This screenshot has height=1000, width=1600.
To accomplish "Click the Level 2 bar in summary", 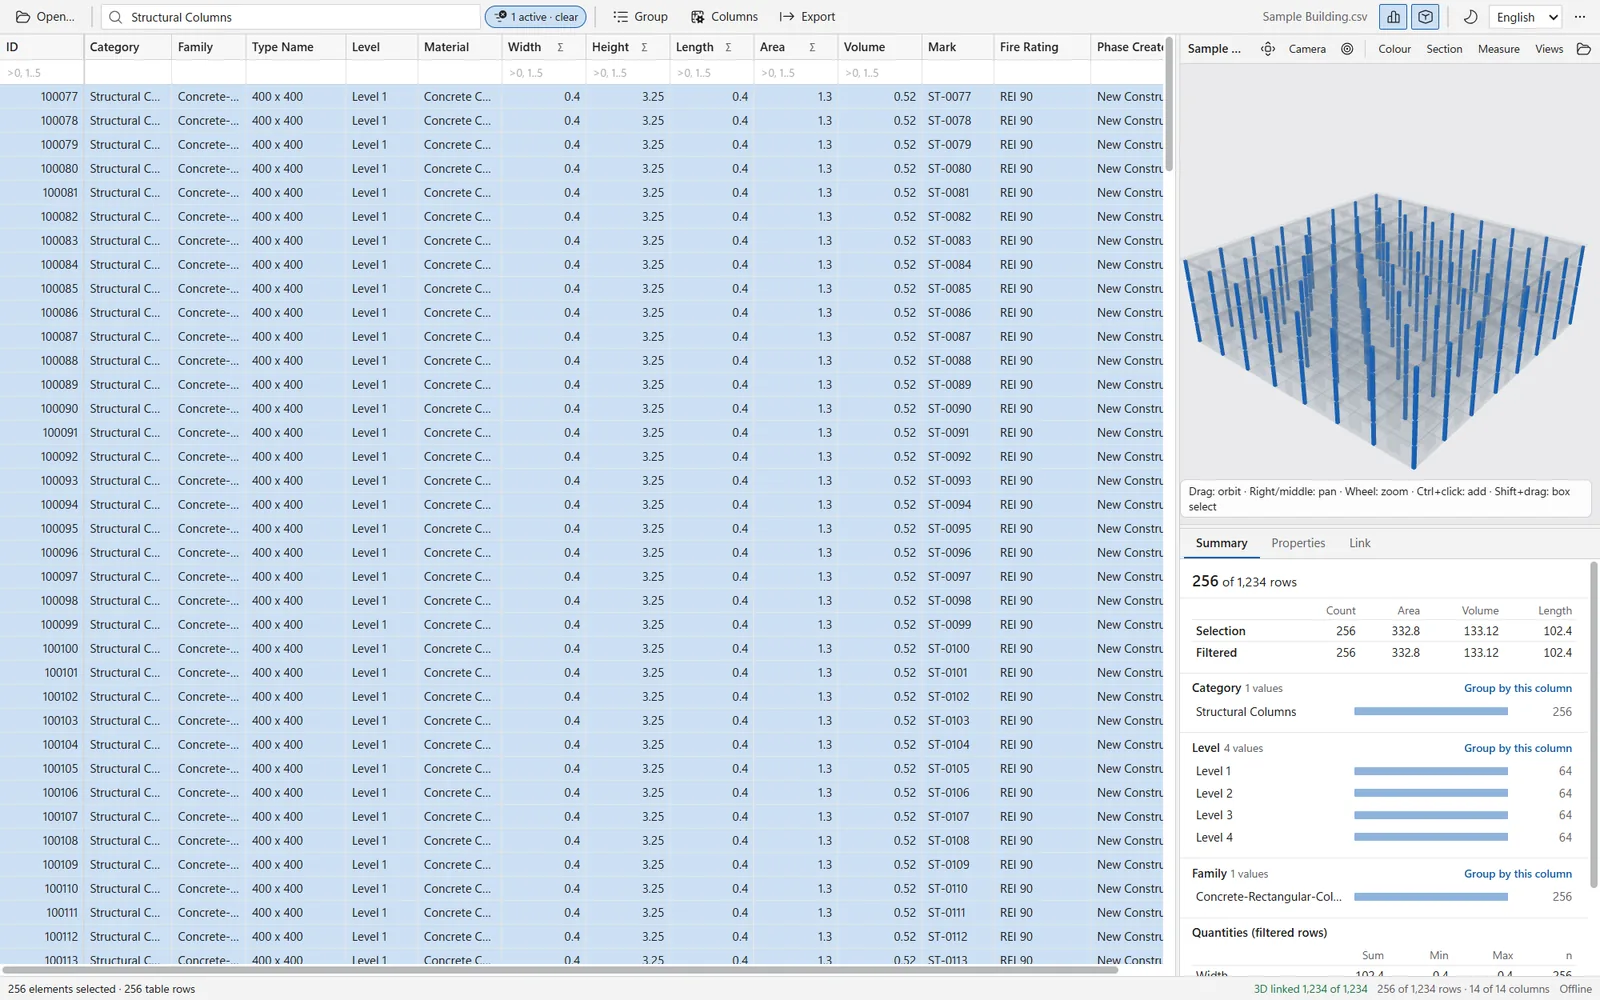I will 1430,793.
